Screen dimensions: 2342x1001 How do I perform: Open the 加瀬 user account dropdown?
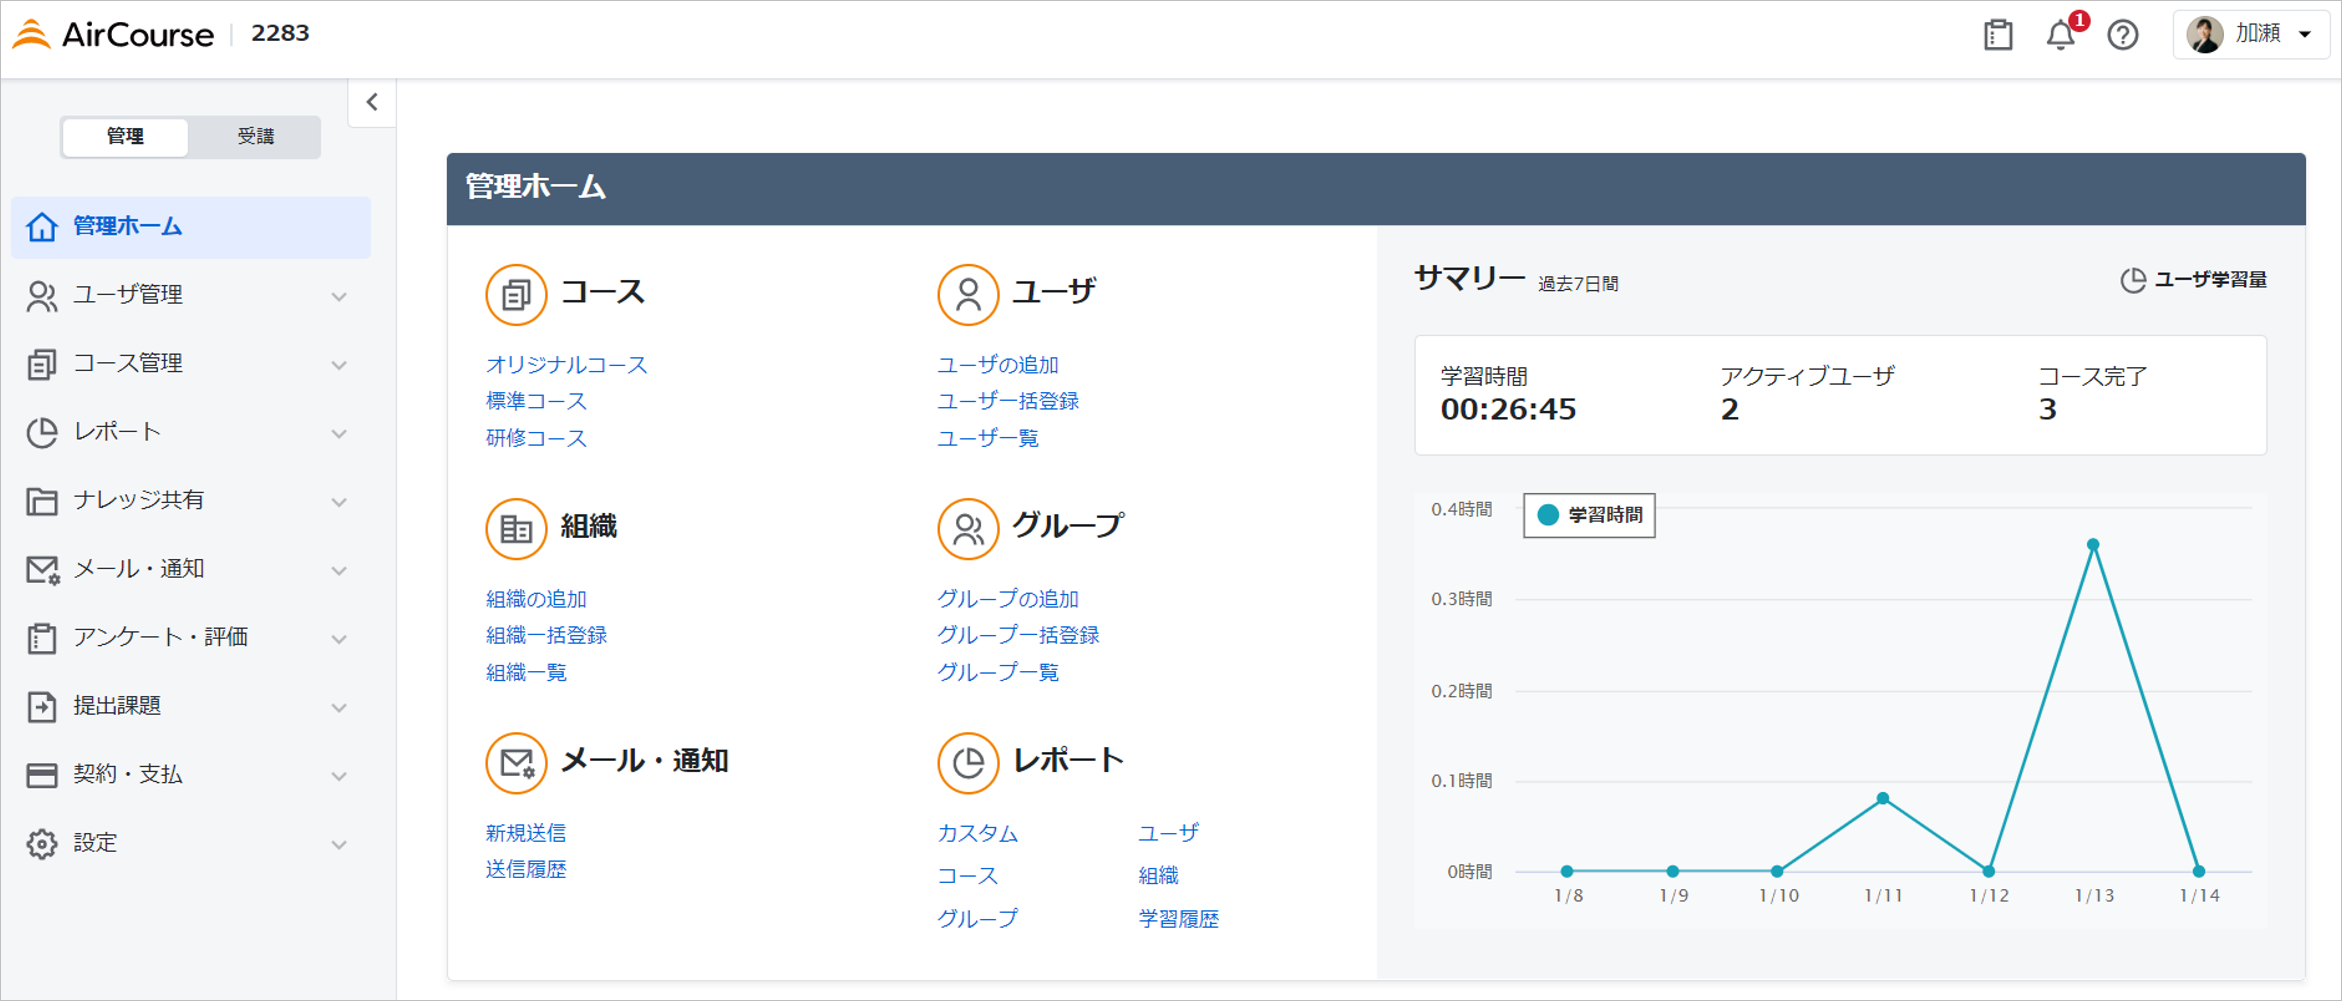(x=2251, y=34)
